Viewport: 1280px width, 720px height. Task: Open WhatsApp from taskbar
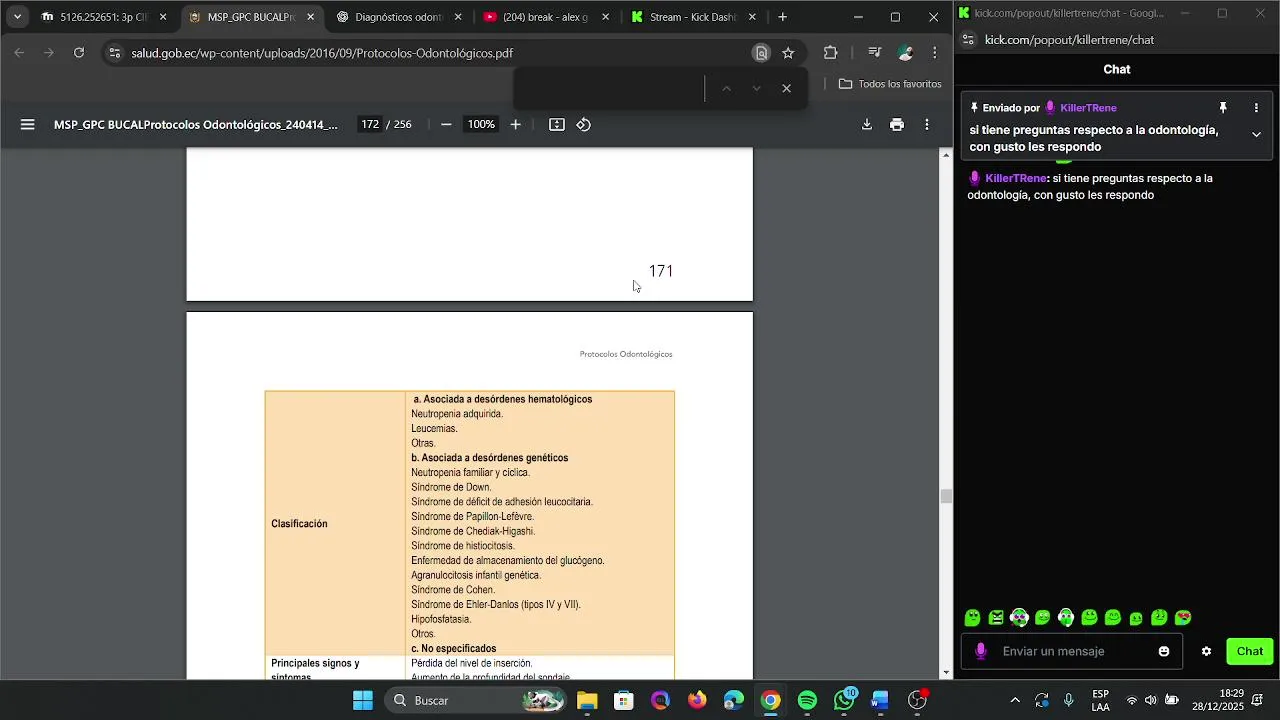point(844,700)
